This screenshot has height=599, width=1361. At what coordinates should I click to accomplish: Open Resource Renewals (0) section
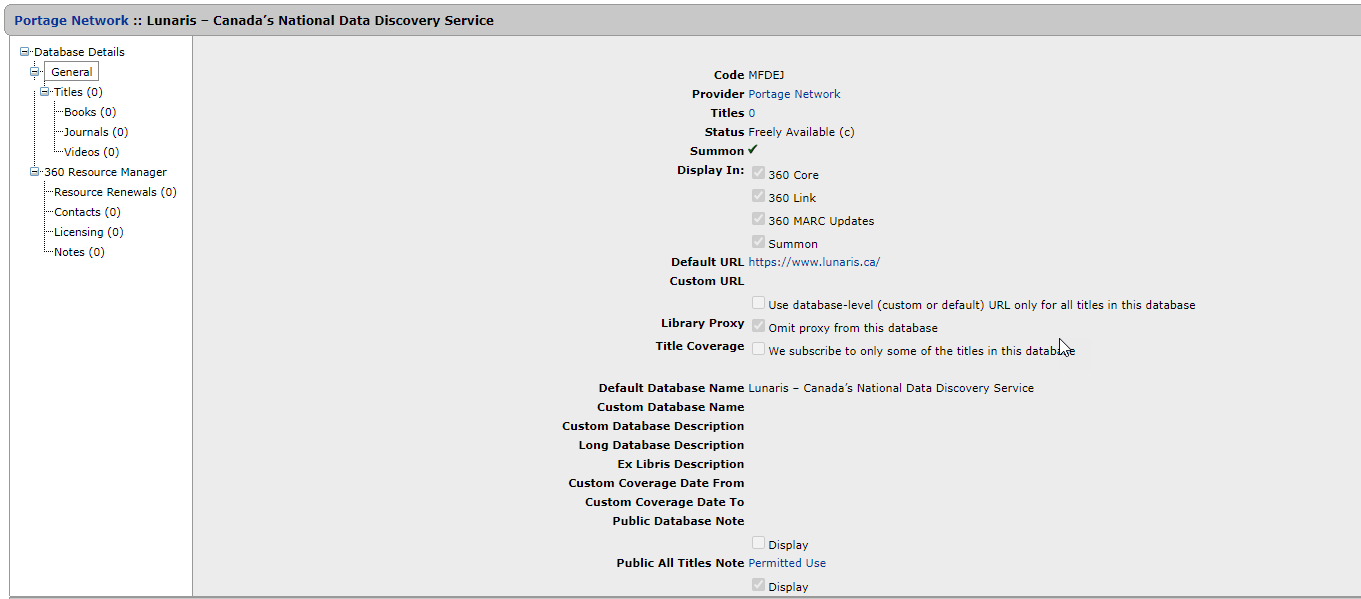pyautogui.click(x=115, y=192)
